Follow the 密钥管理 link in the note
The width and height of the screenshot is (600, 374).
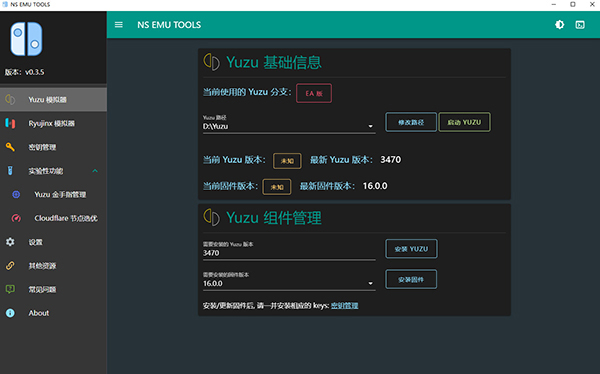(344, 305)
